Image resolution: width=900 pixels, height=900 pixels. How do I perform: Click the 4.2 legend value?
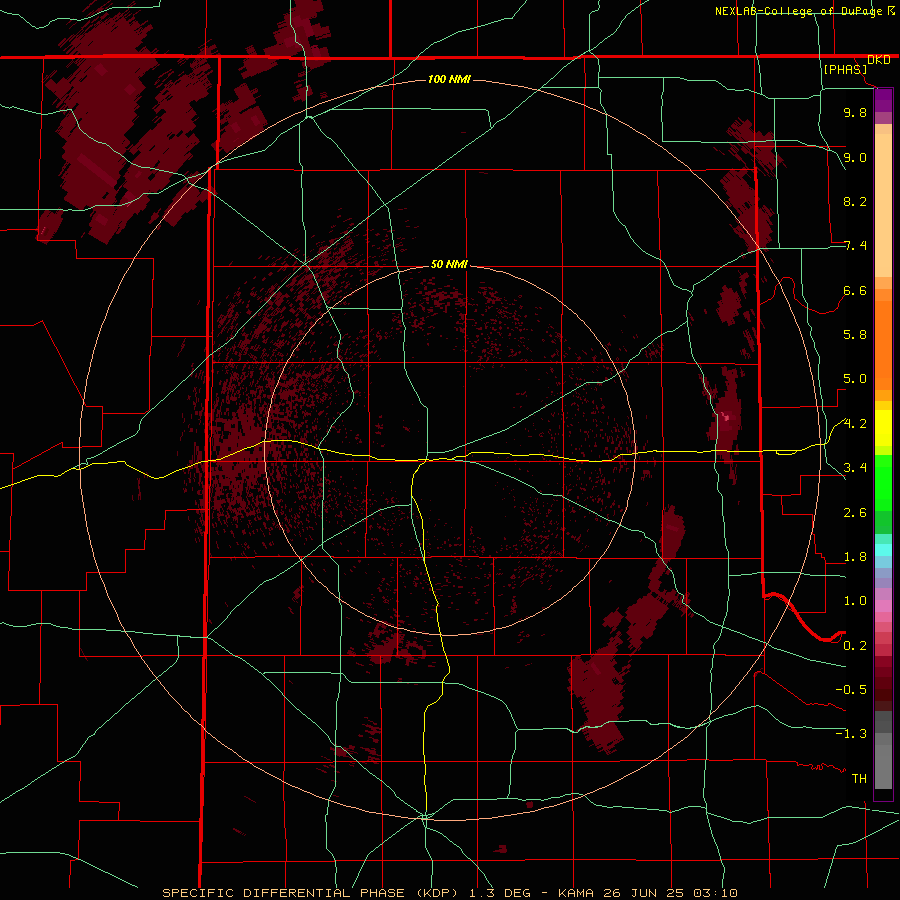pyautogui.click(x=855, y=424)
